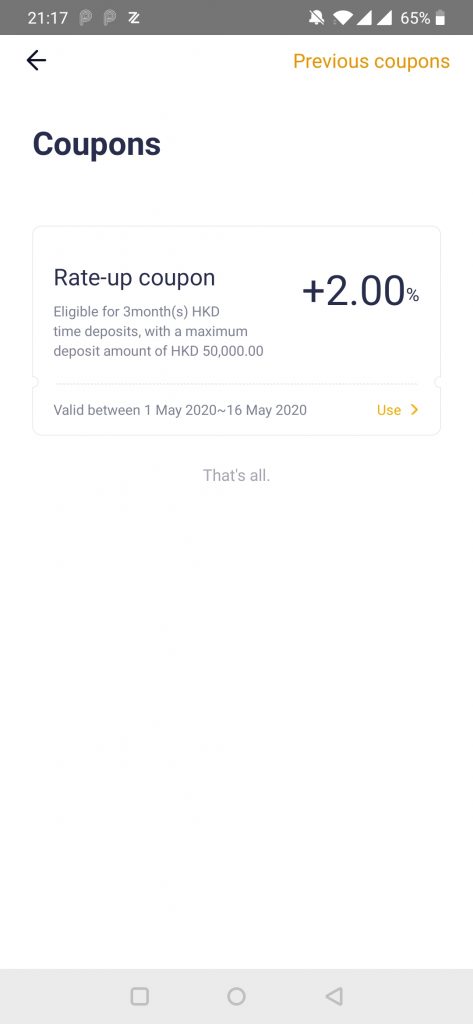Tap the coupon eligibility description text
Image resolution: width=473 pixels, height=1024 pixels.
158,331
